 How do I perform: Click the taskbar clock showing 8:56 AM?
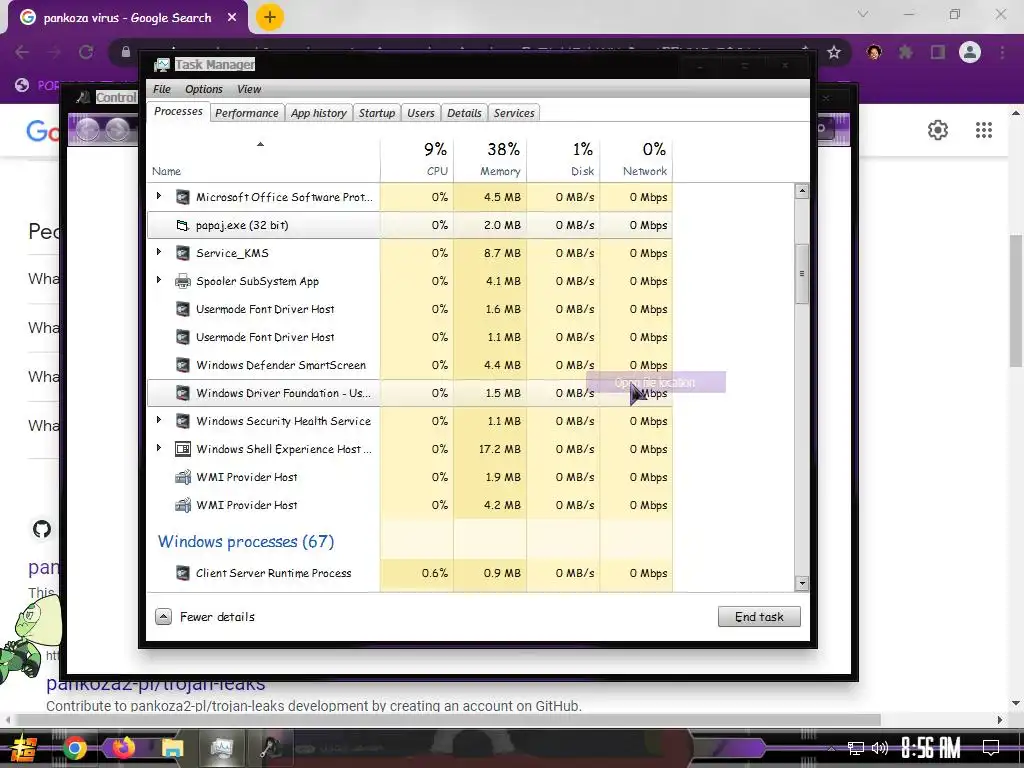931,748
